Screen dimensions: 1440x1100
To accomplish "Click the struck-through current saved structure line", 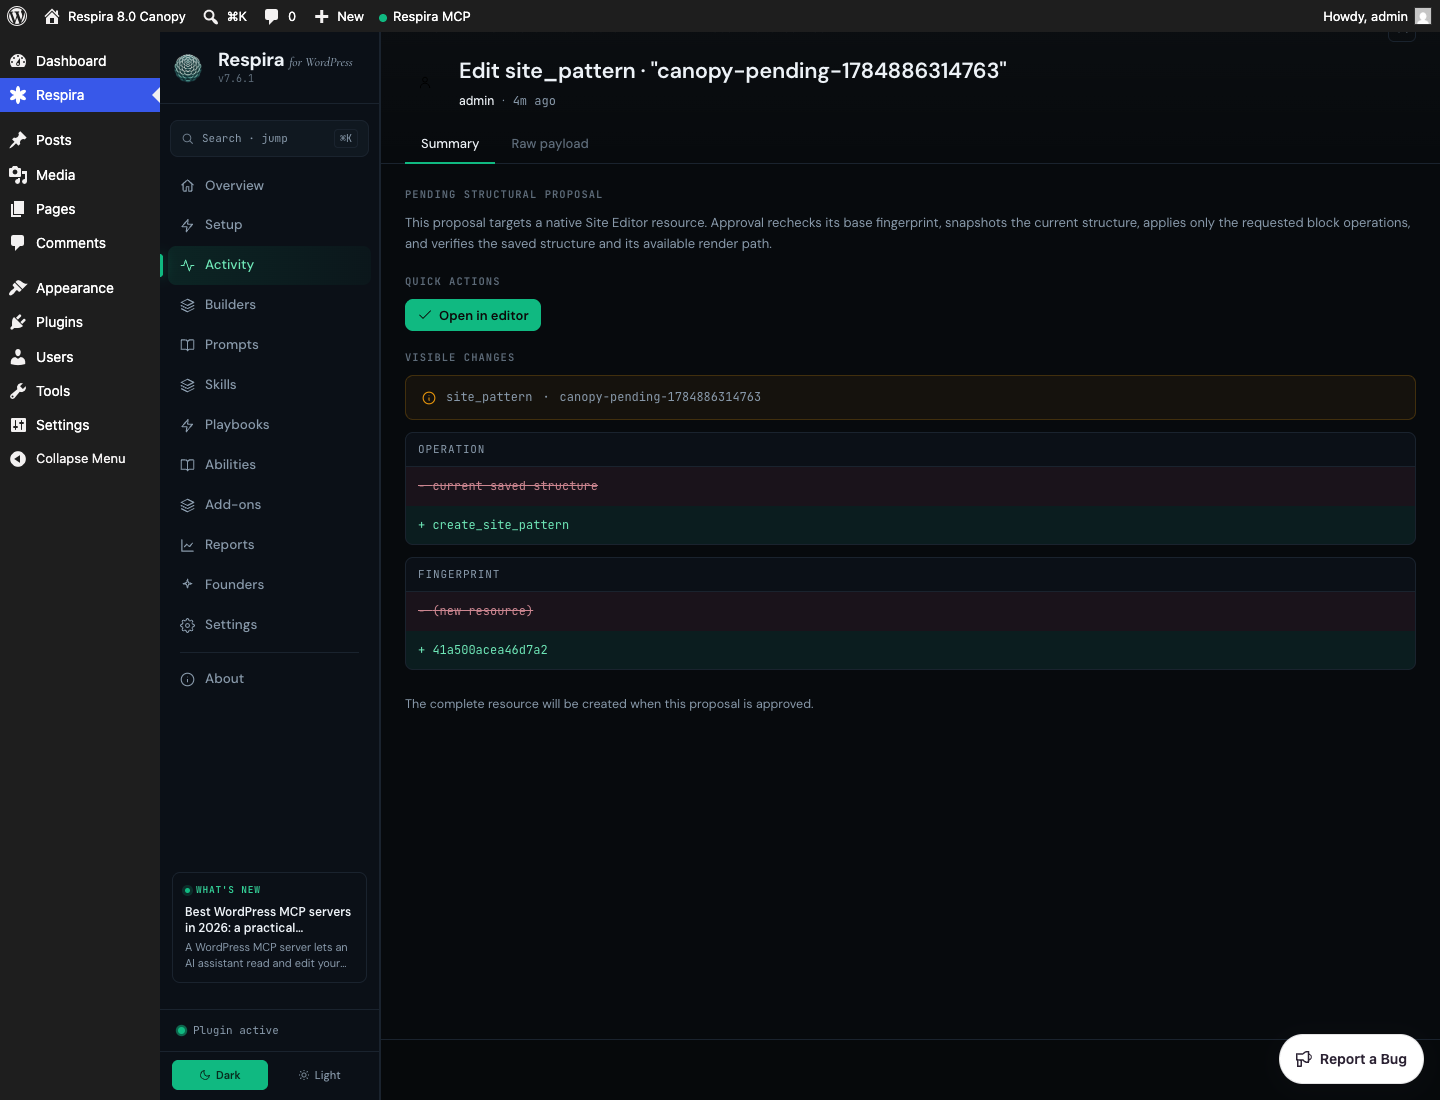I will coord(910,486).
